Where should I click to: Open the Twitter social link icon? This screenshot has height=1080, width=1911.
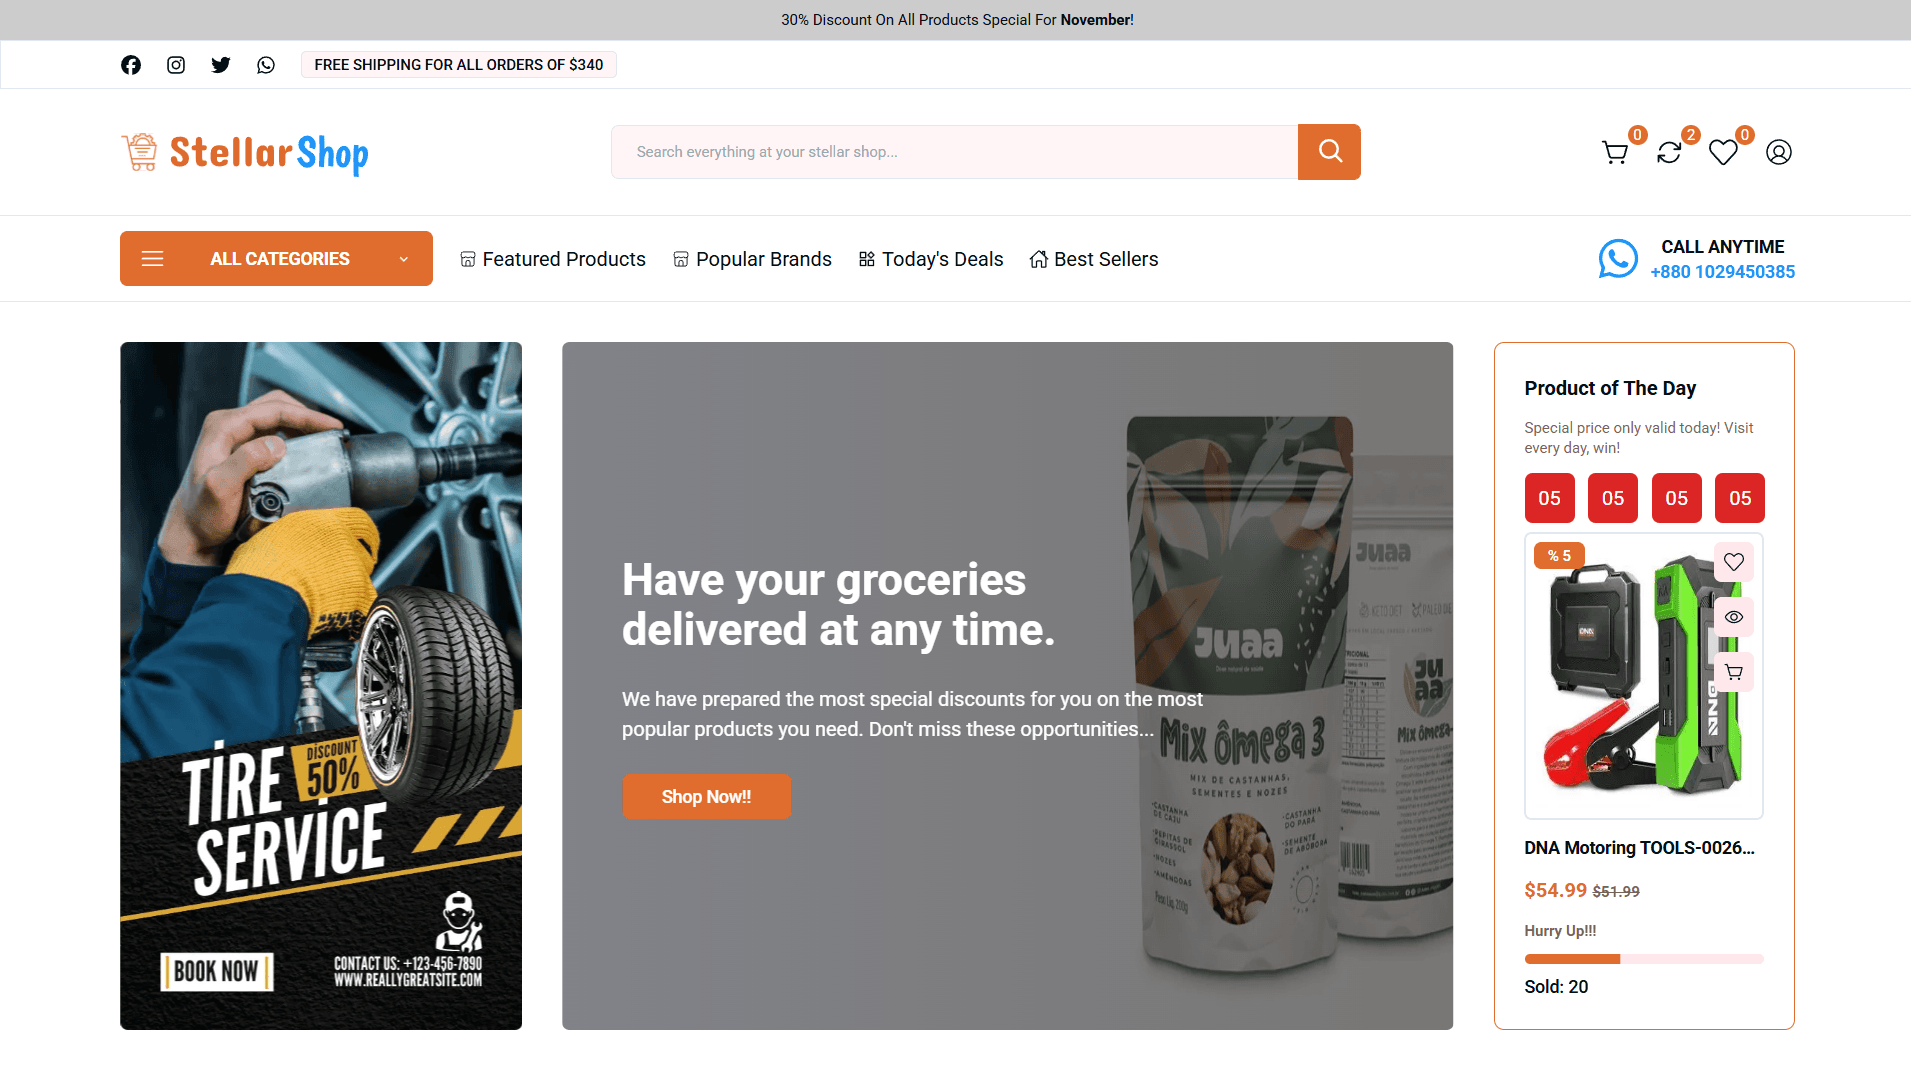tap(221, 65)
